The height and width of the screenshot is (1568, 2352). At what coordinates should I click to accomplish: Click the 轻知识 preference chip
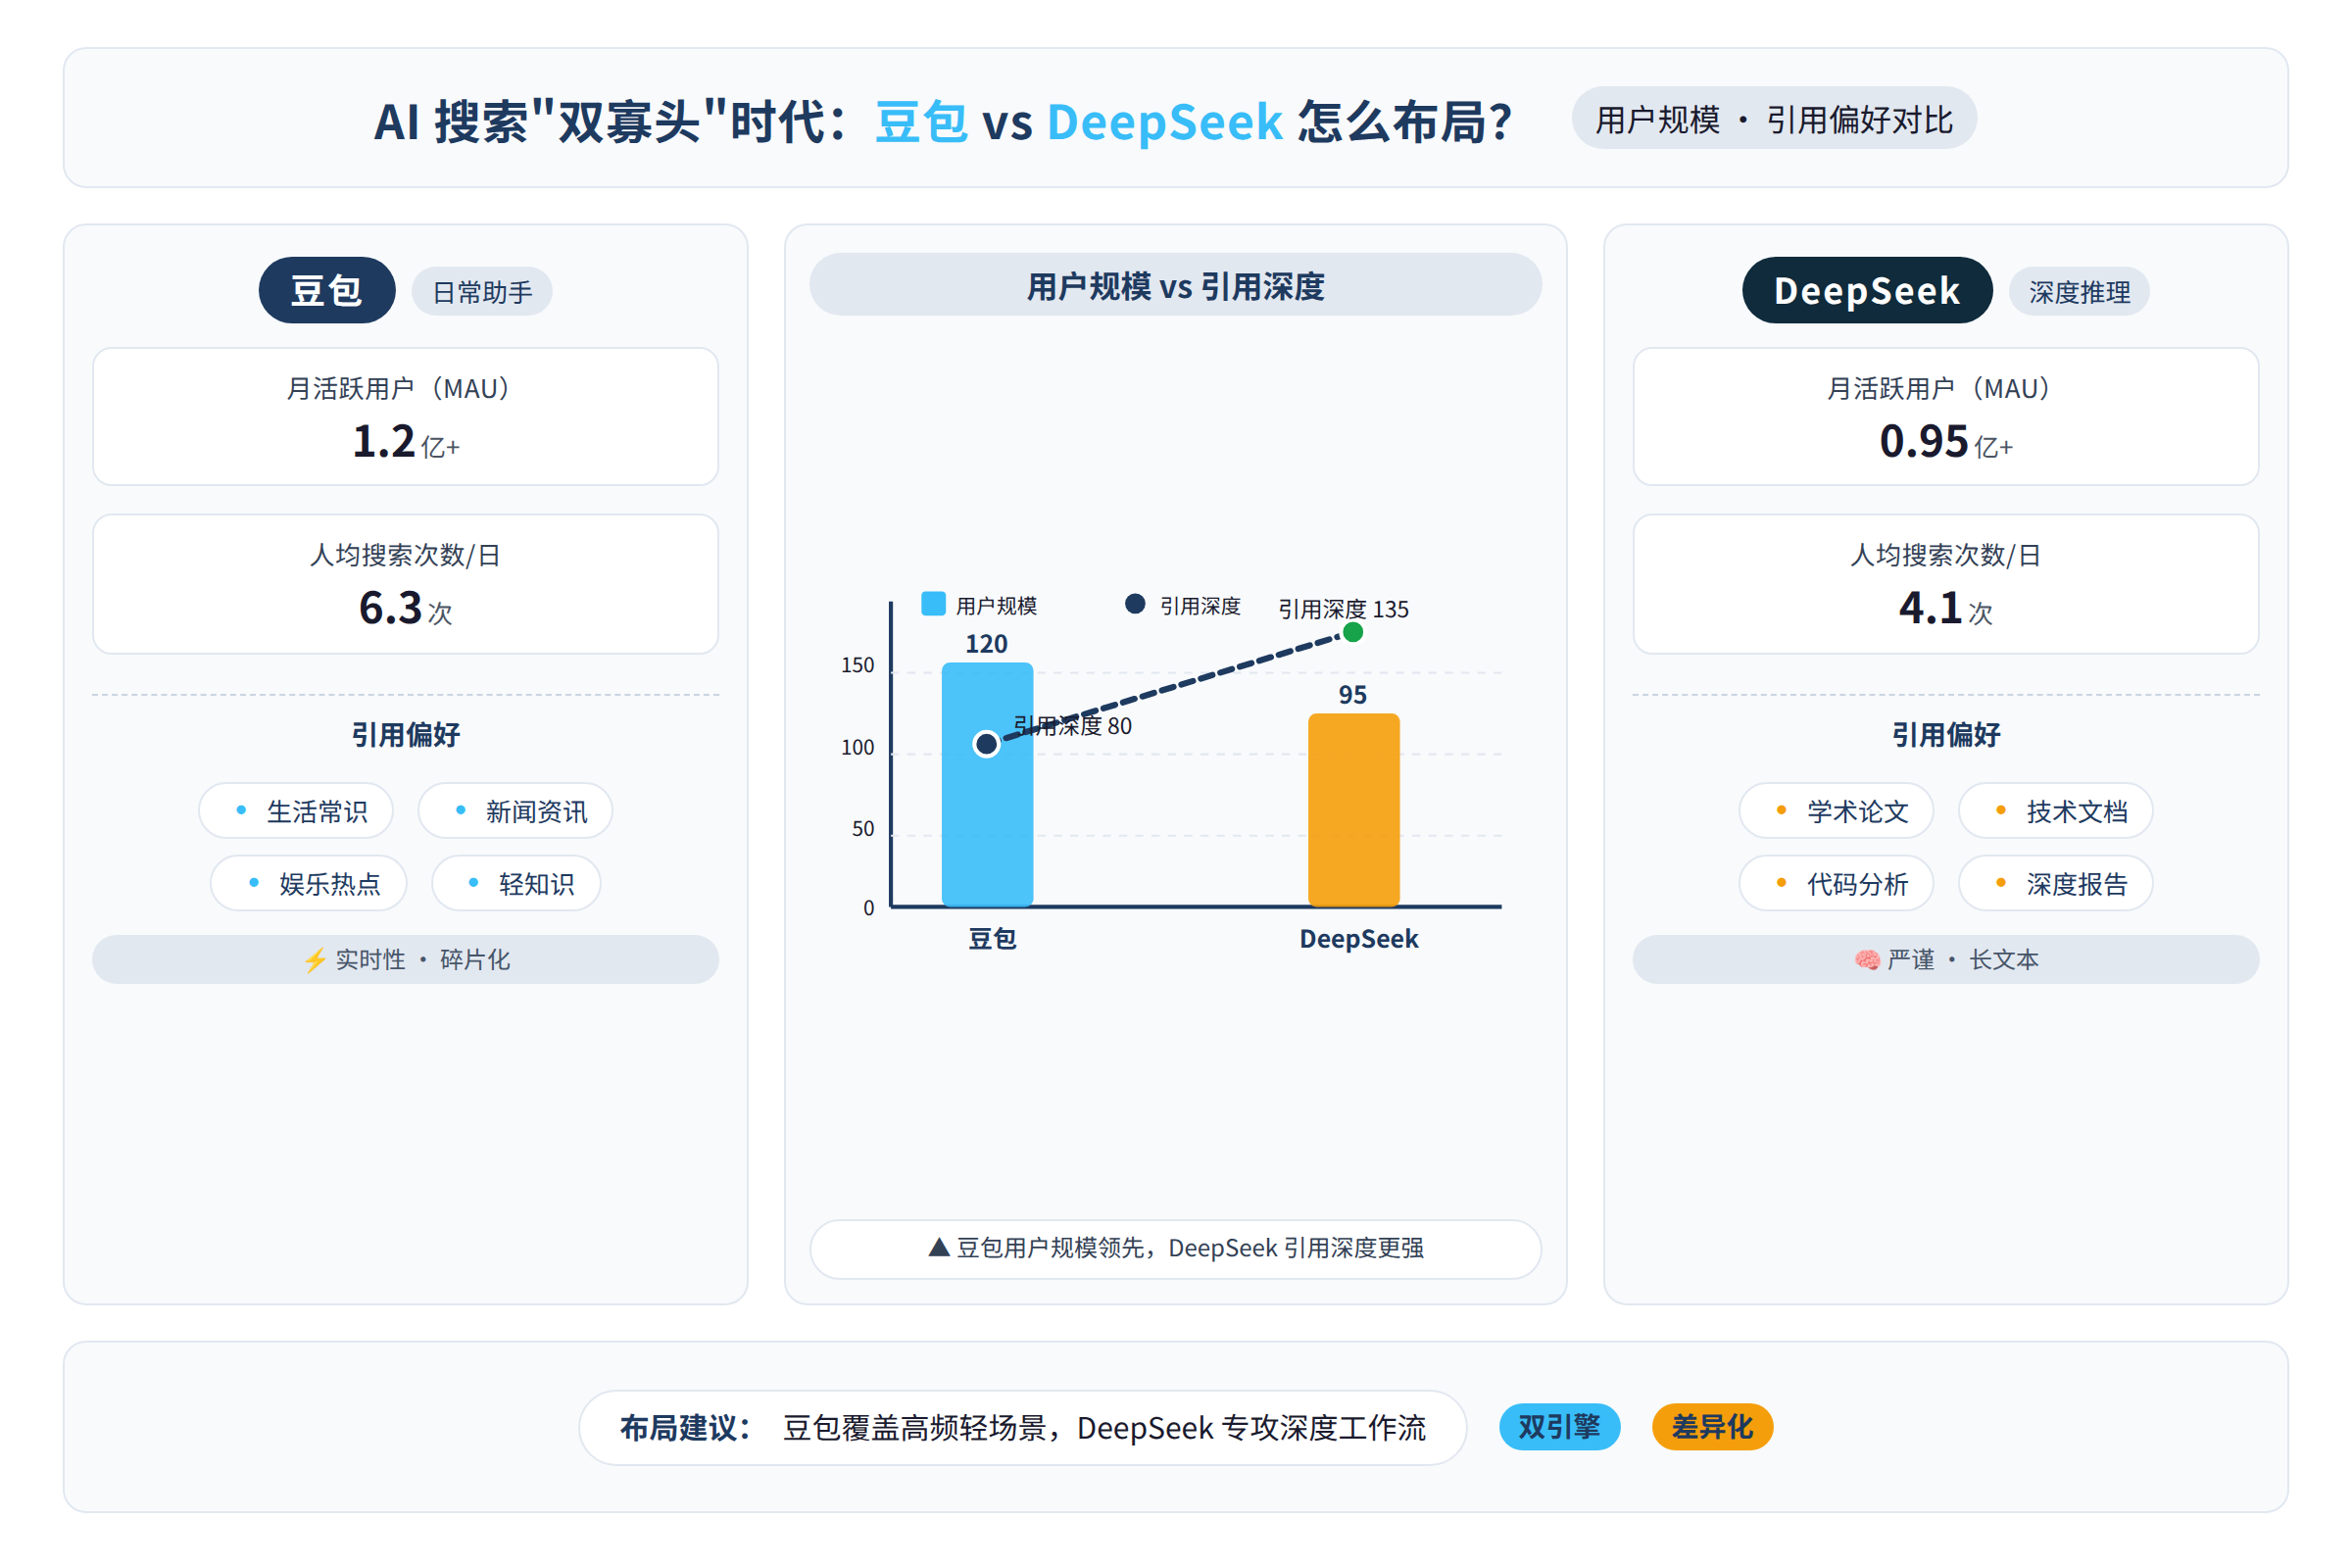[516, 883]
